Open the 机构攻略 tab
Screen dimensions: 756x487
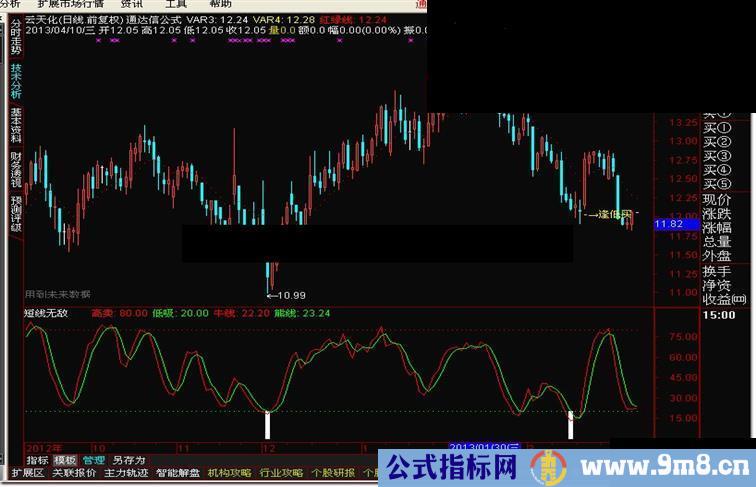(x=229, y=473)
